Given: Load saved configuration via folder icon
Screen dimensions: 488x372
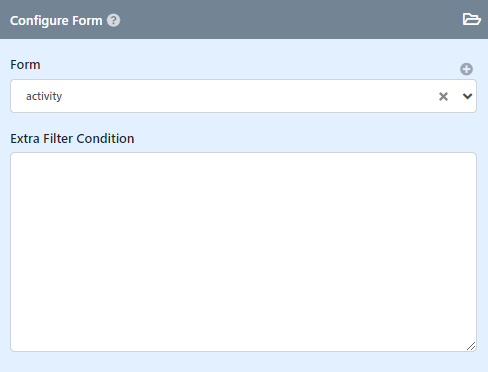Looking at the screenshot, I should pos(472,19).
